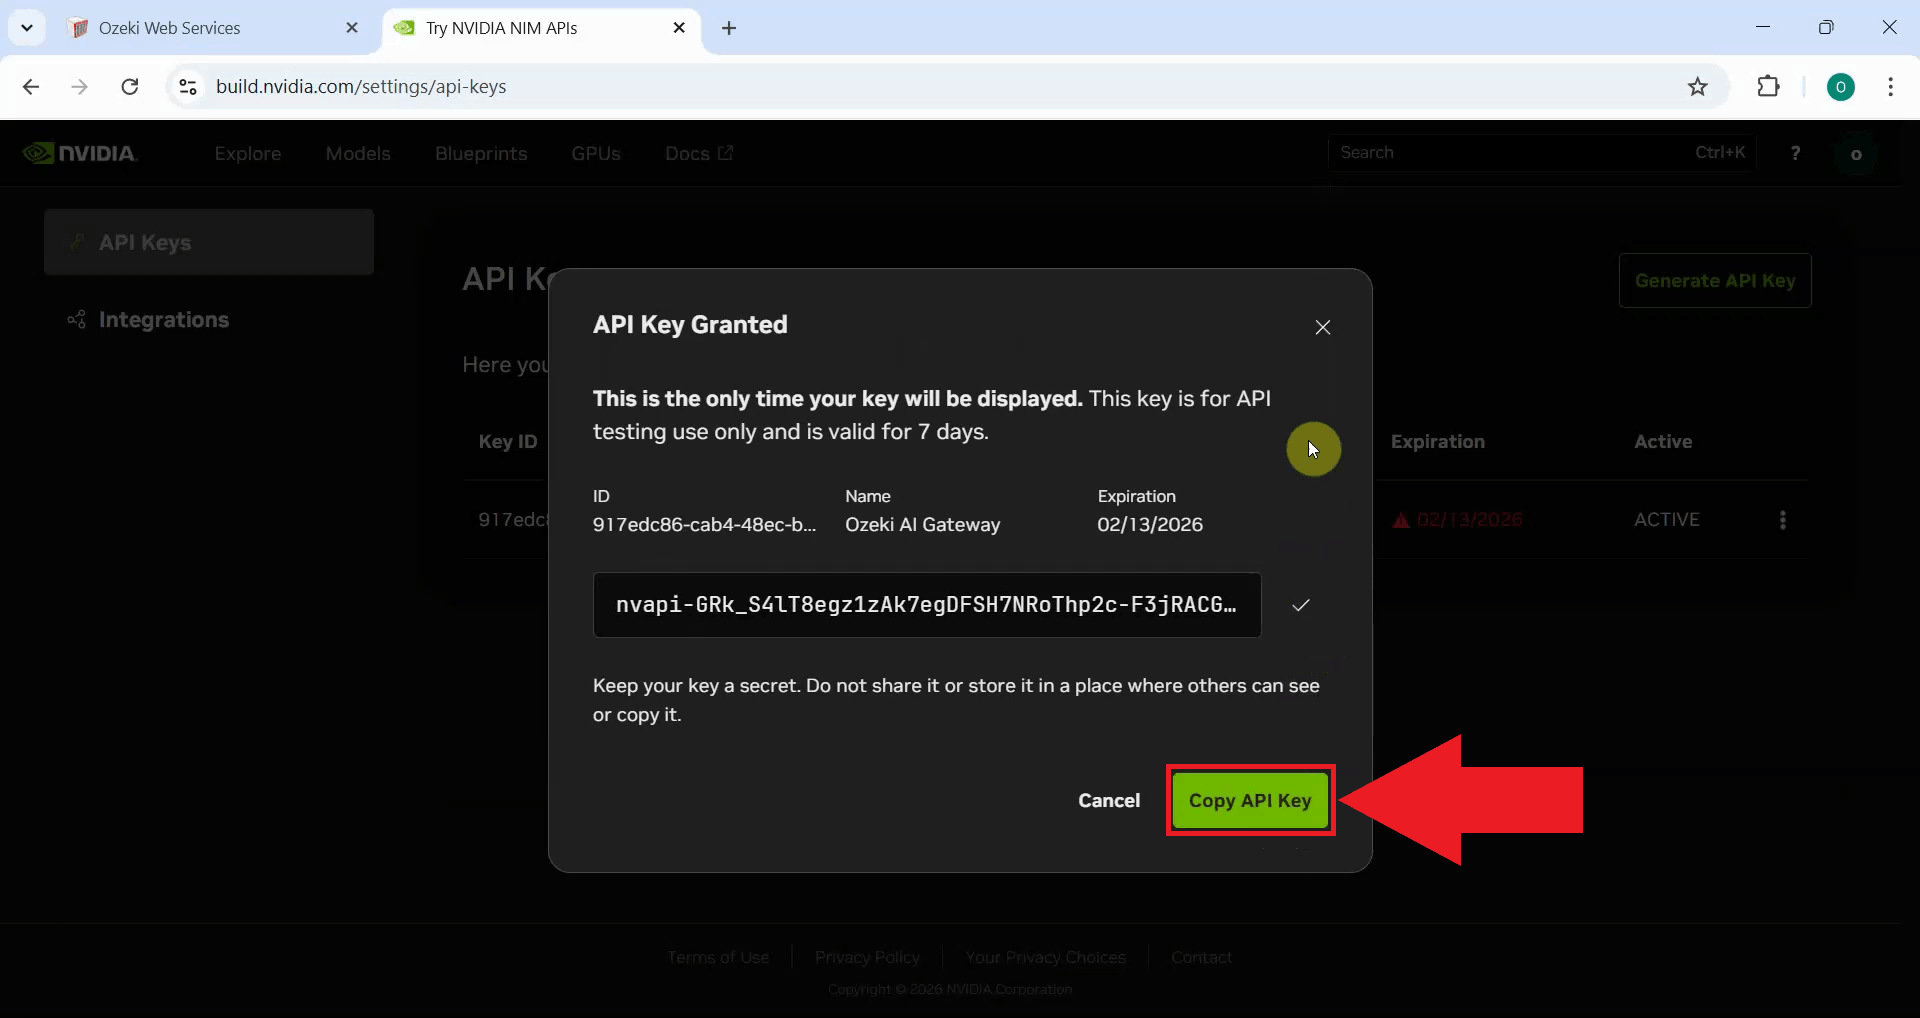Click the checkmark beside the API key

click(1301, 605)
